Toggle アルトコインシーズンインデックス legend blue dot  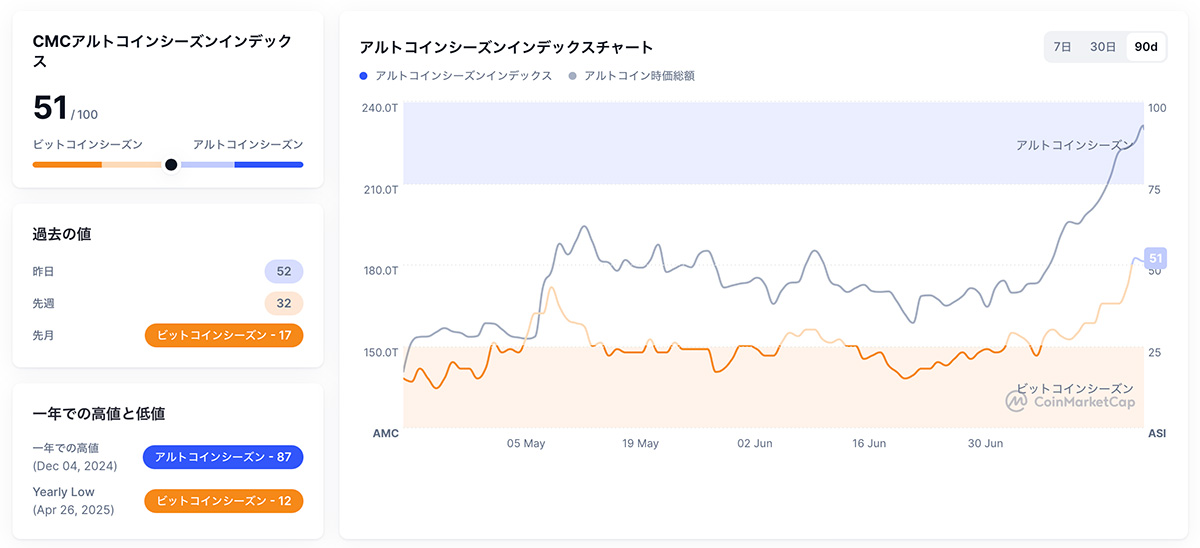[x=364, y=76]
